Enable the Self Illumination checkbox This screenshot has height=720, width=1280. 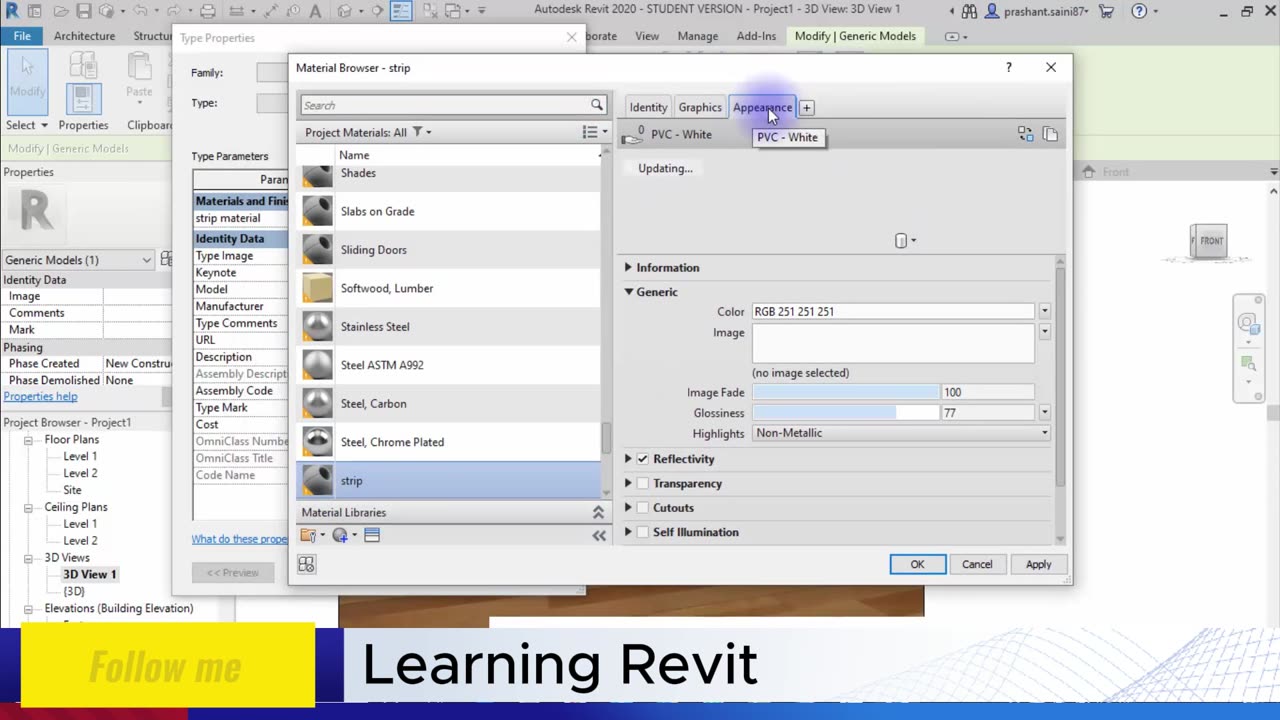pos(642,532)
